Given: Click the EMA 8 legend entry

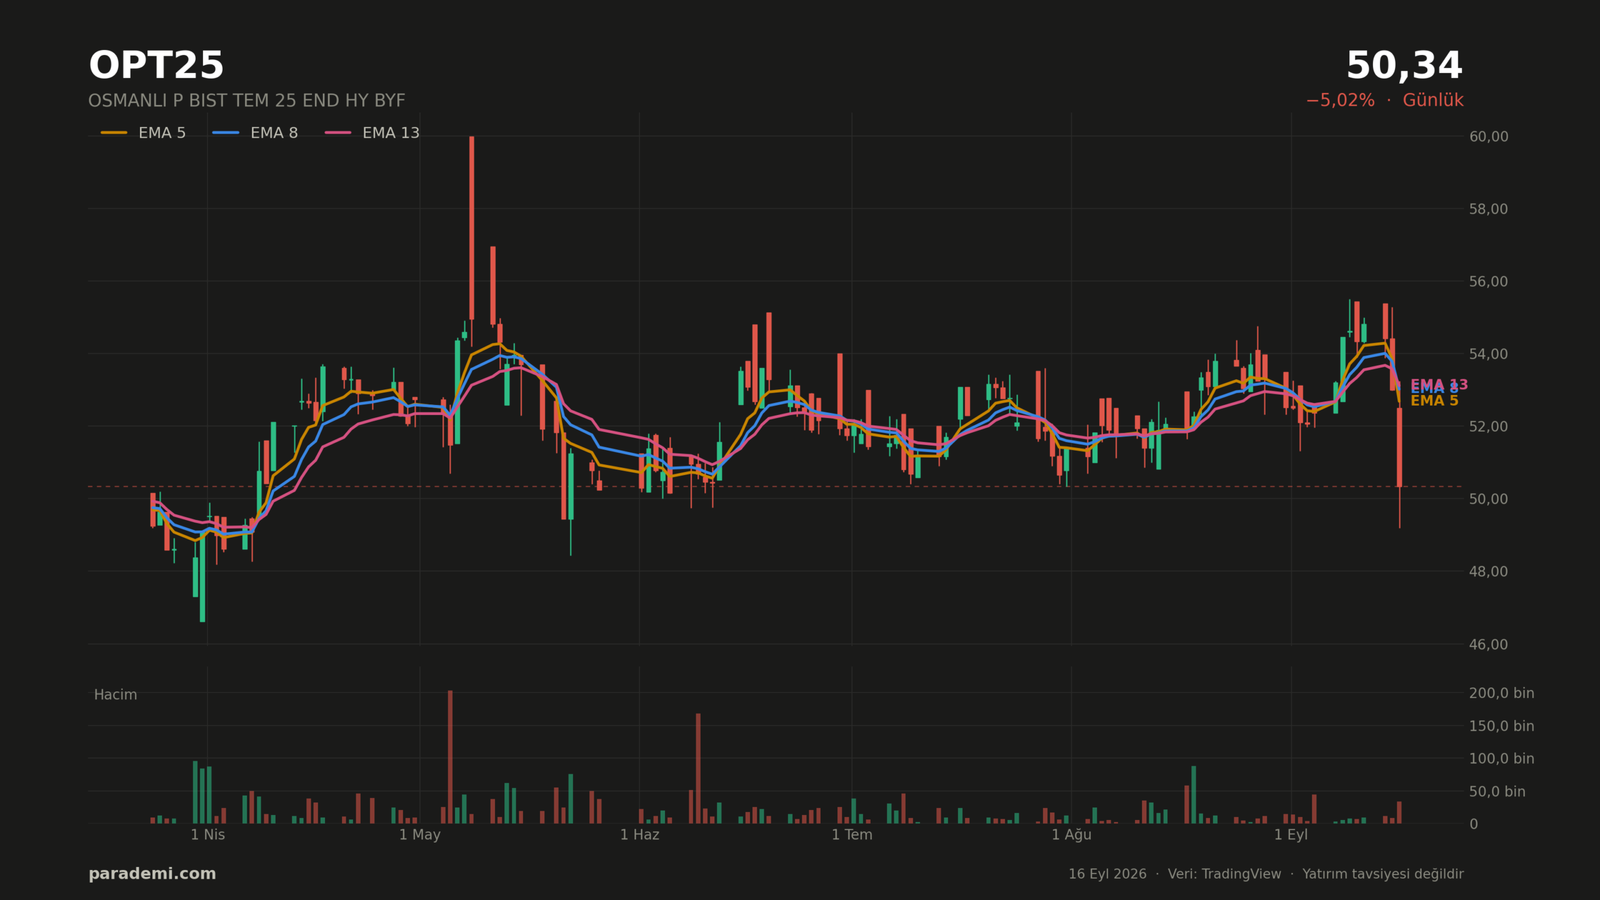Looking at the screenshot, I should (x=255, y=133).
